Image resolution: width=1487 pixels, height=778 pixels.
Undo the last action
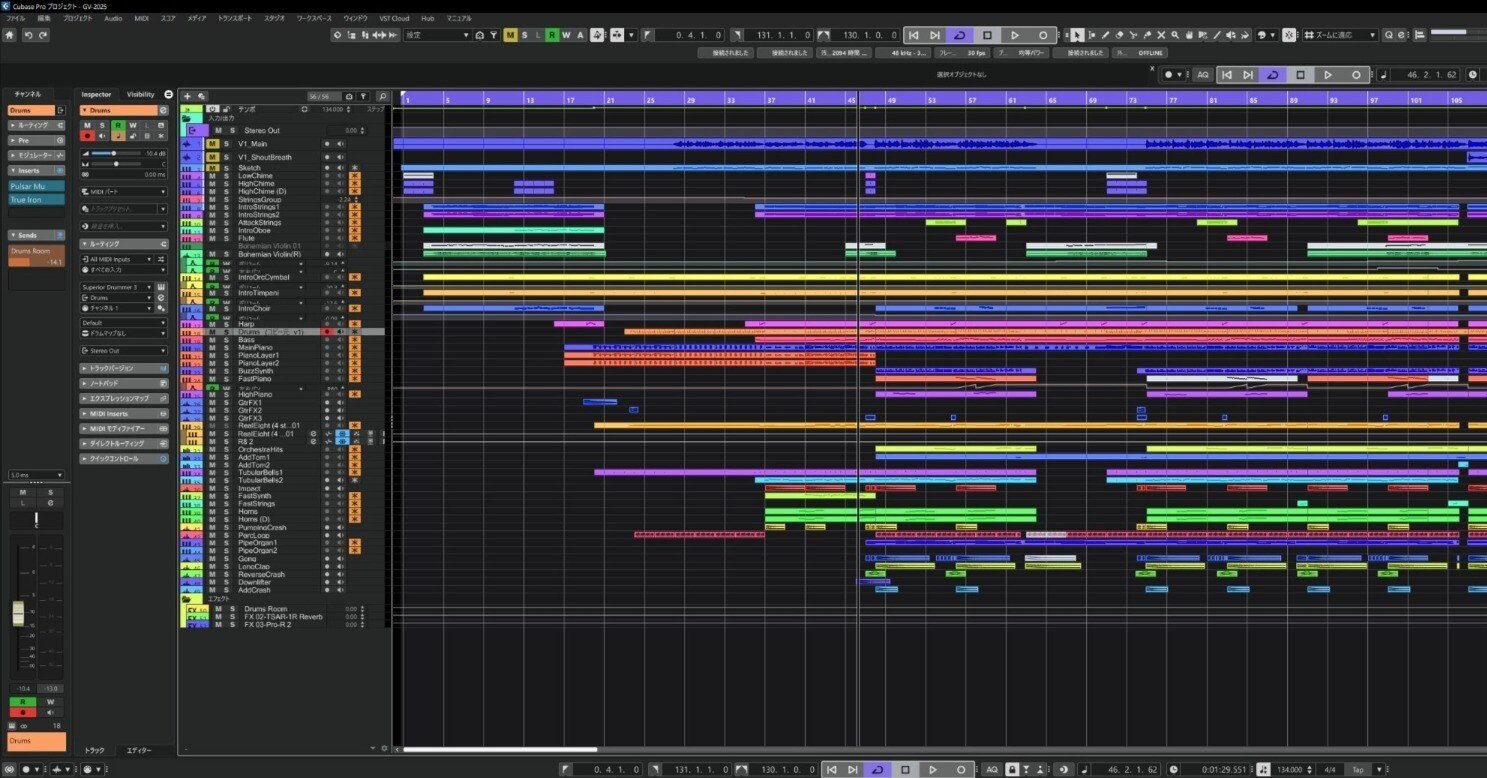click(27, 35)
